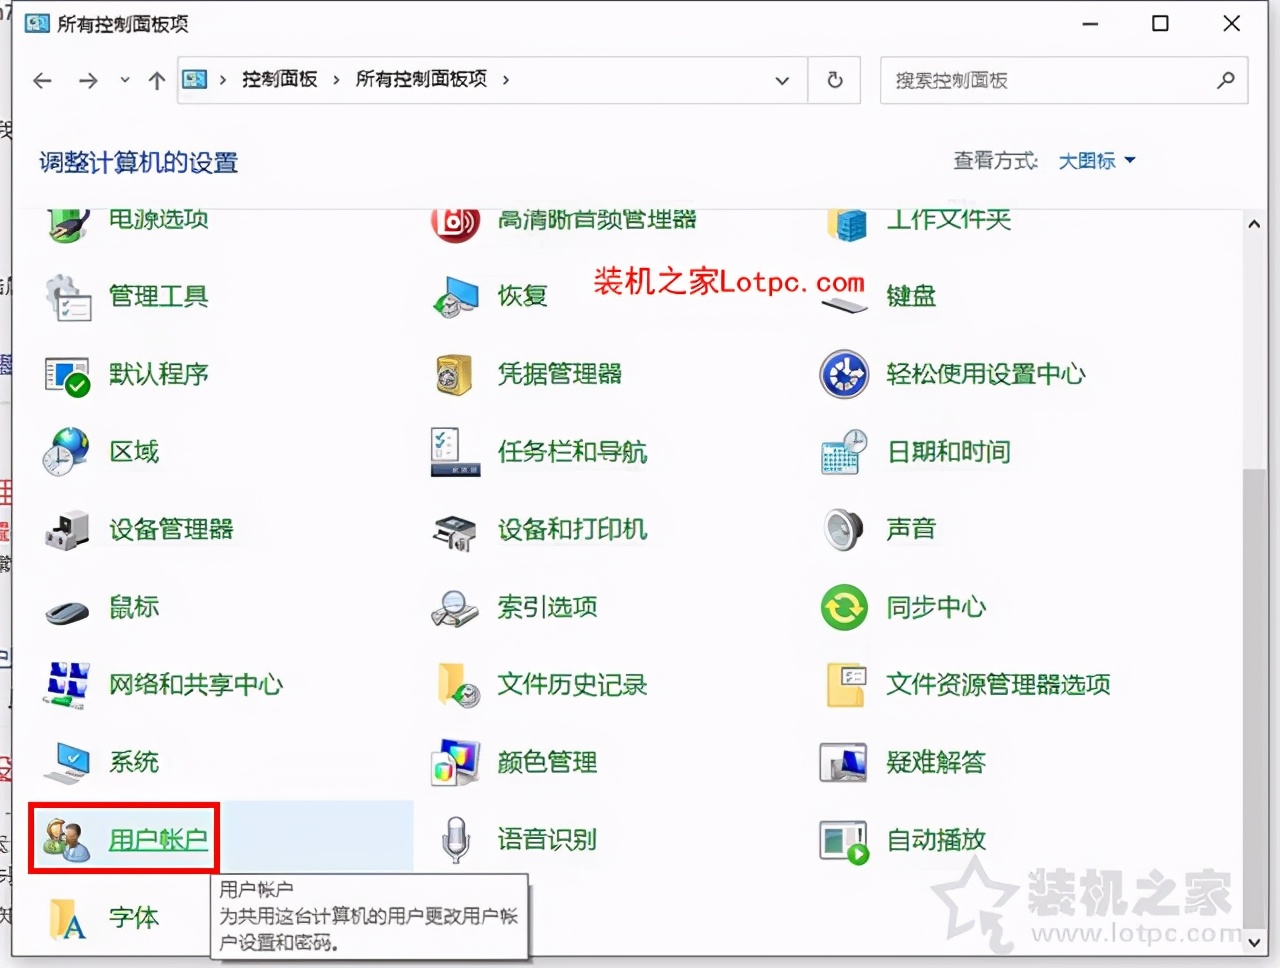The height and width of the screenshot is (968, 1280).
Task: Open 网络和共享中心
Action: pos(196,684)
